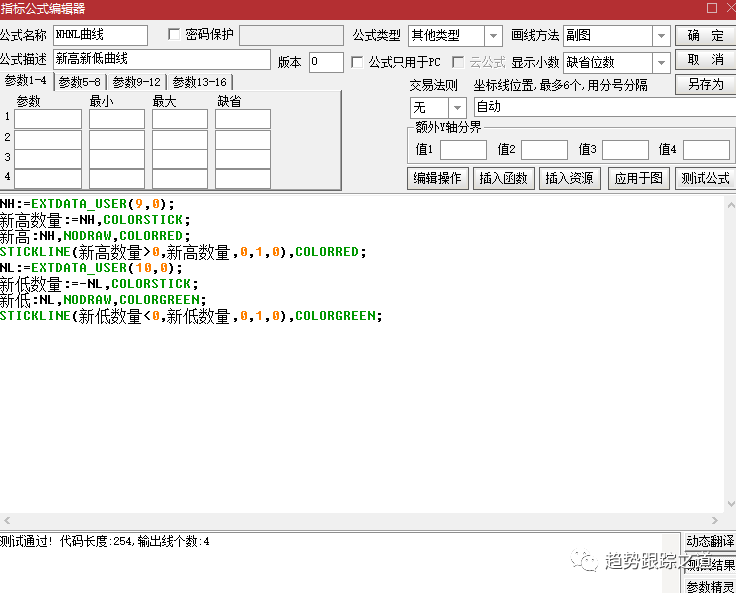Image resolution: width=736 pixels, height=593 pixels.
Task: Click the 应用于图 button
Action: (x=638, y=178)
